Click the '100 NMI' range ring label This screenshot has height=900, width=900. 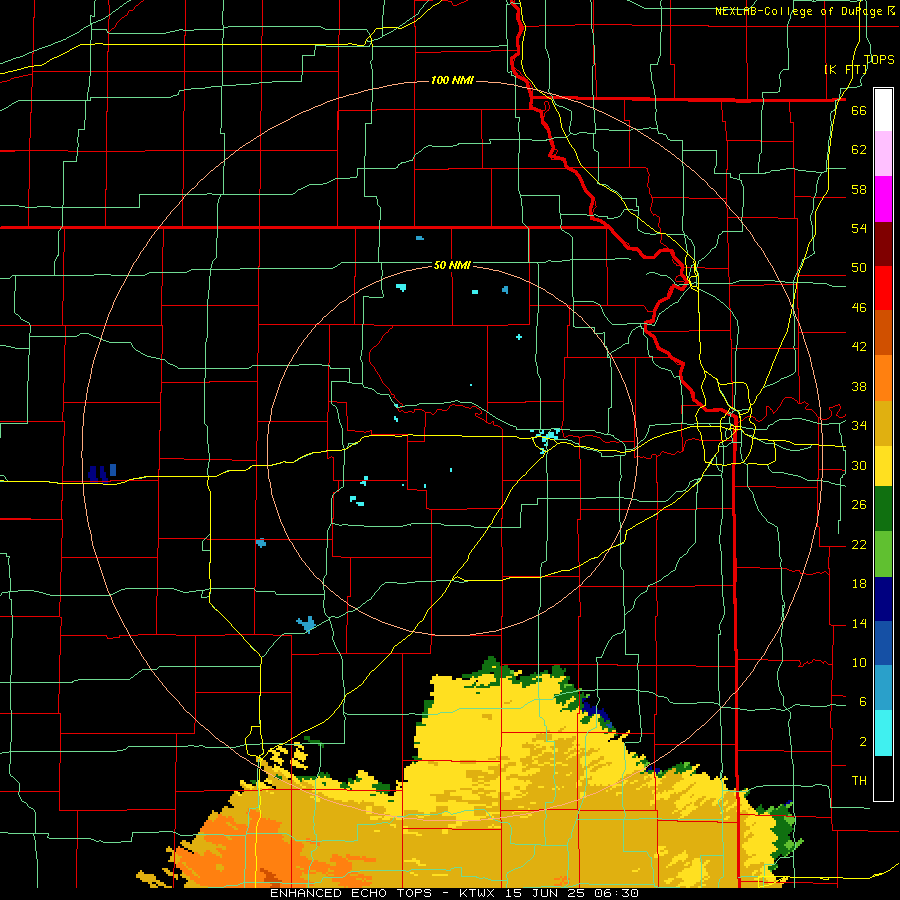tap(452, 80)
